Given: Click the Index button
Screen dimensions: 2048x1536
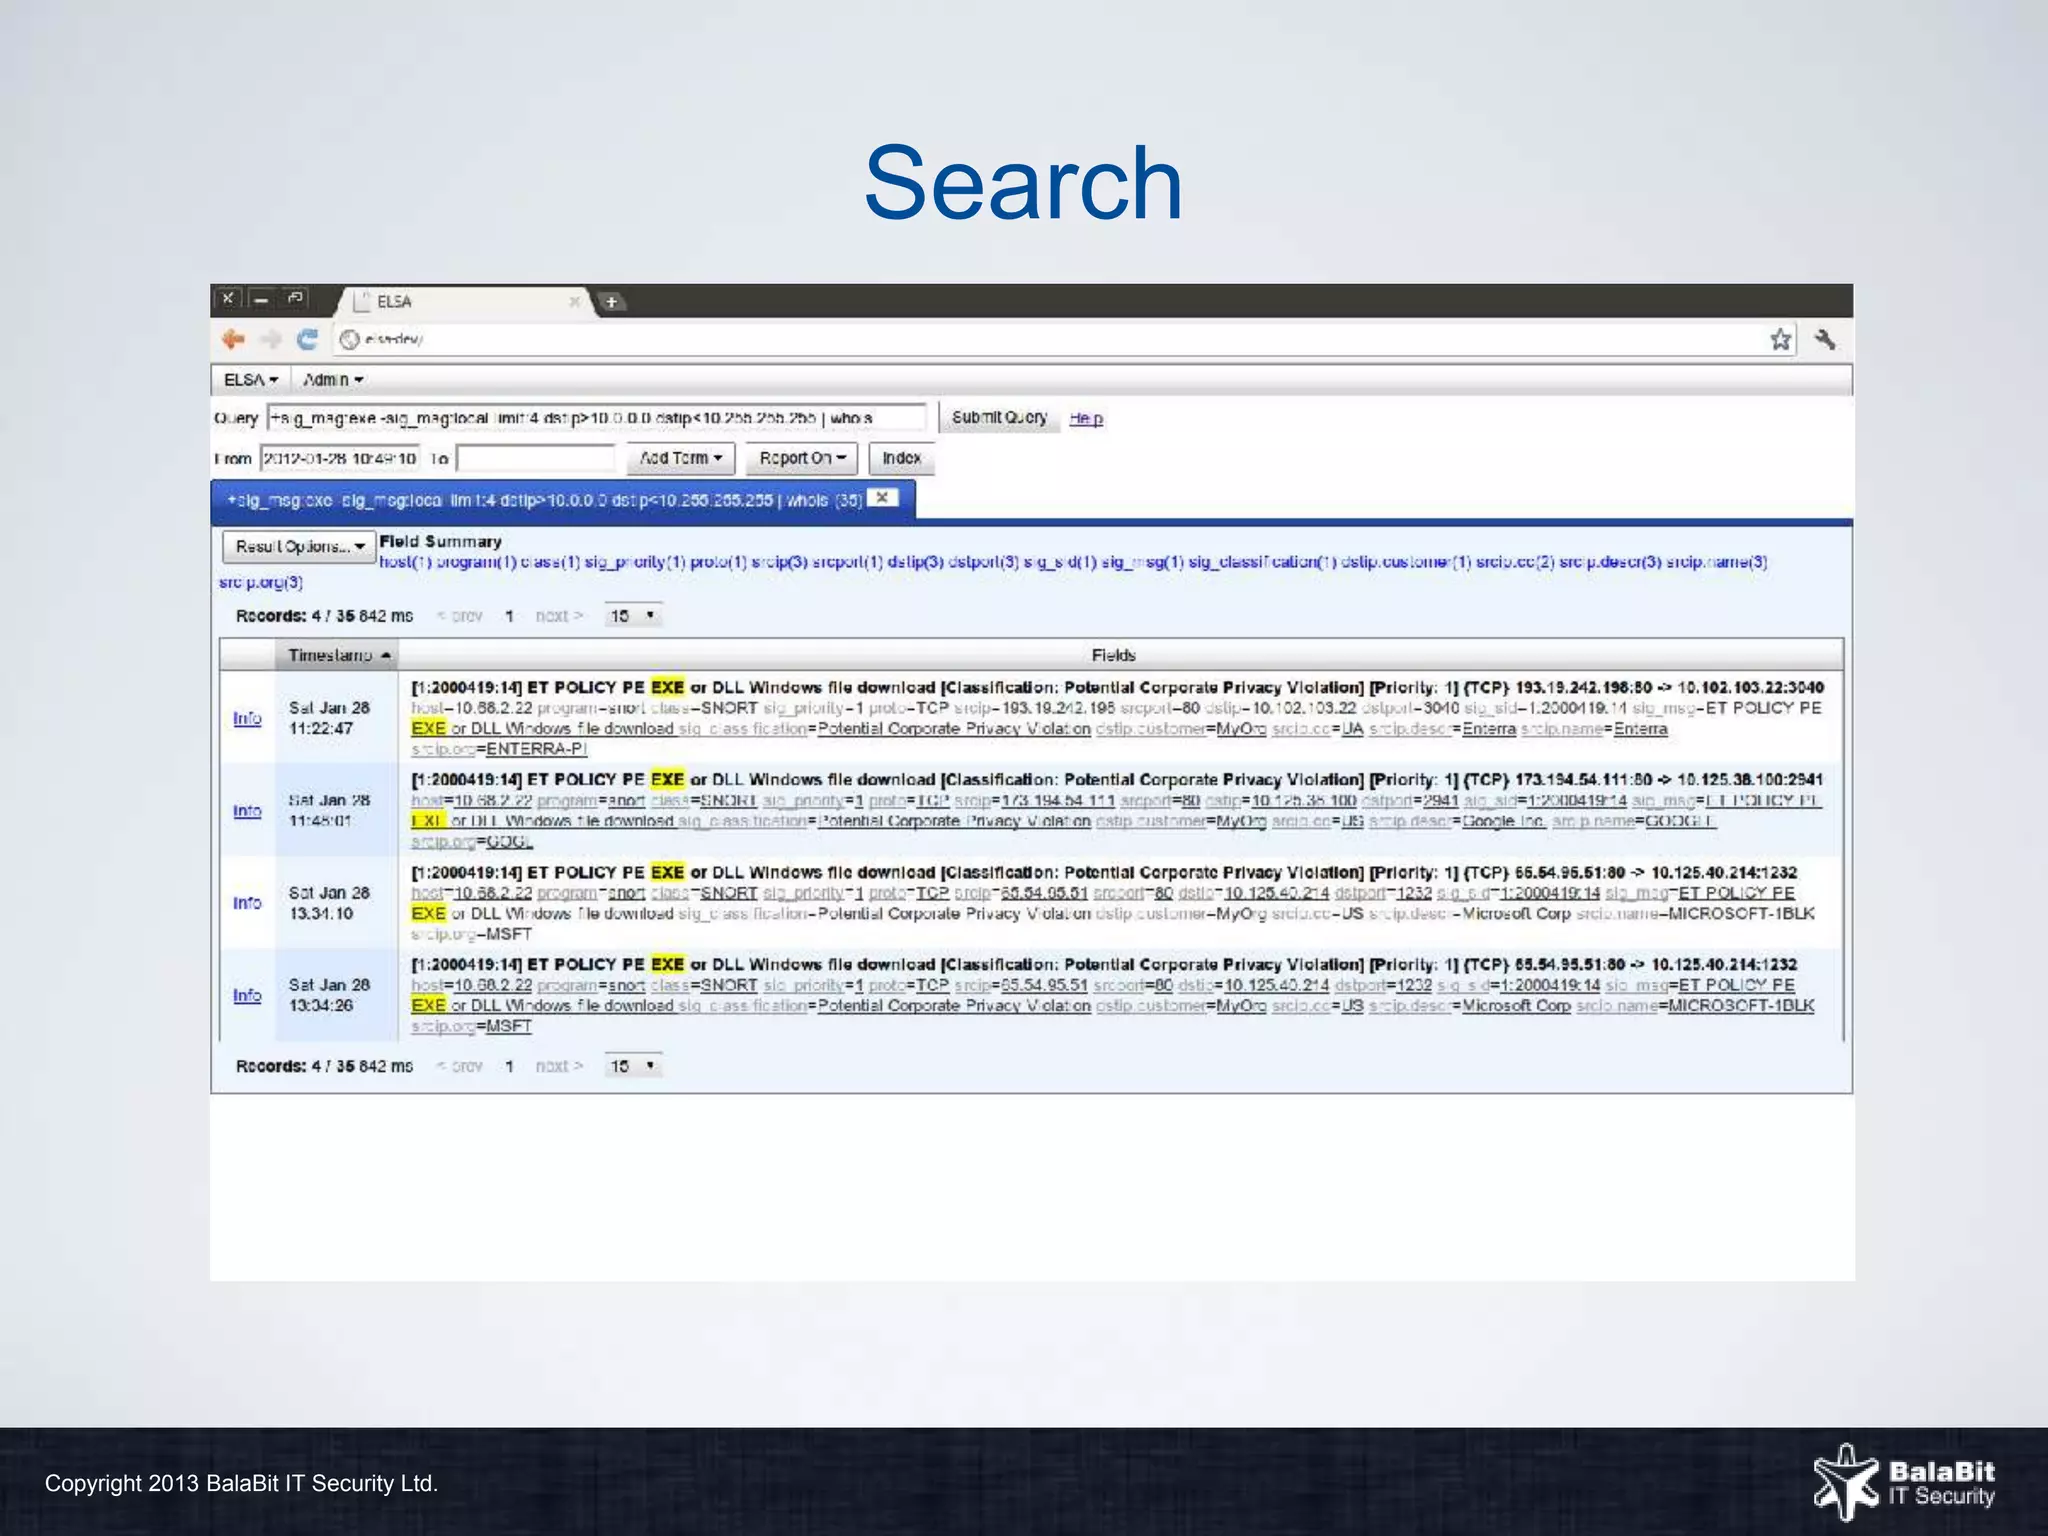Looking at the screenshot, I should point(901,458).
